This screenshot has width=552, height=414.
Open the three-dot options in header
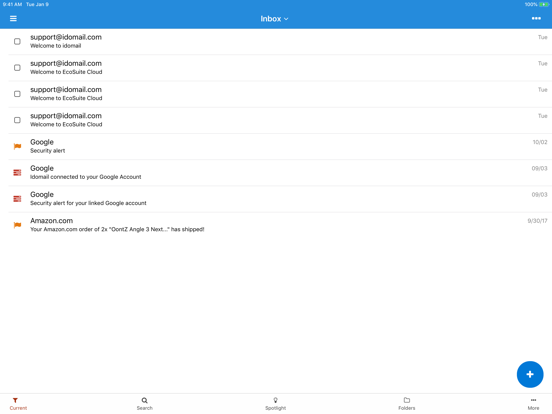click(536, 18)
